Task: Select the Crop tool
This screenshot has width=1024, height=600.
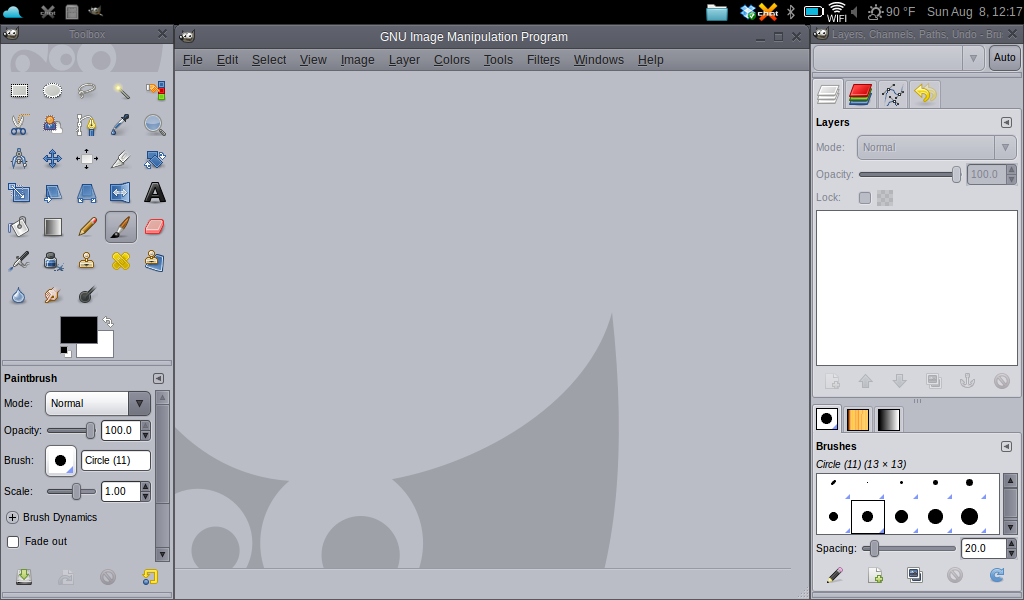Action: (x=121, y=159)
